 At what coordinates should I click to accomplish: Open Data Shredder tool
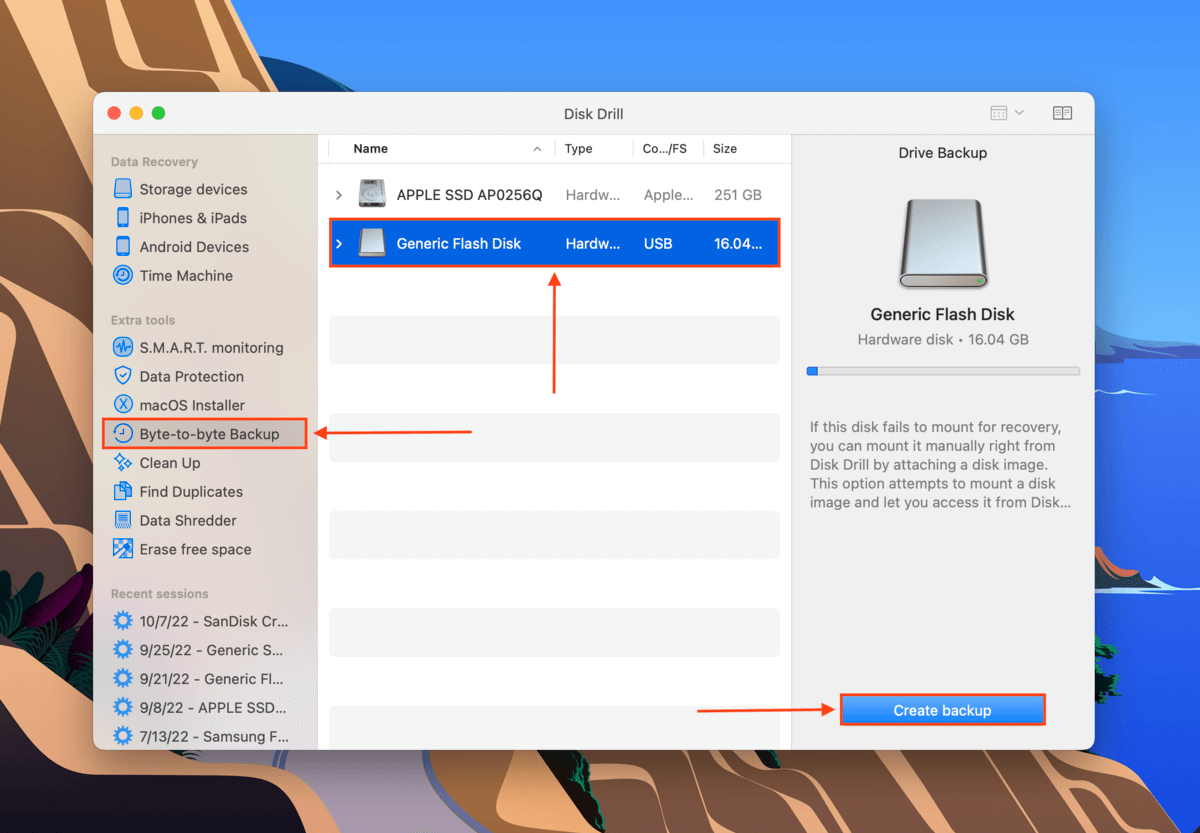pyautogui.click(x=175, y=521)
